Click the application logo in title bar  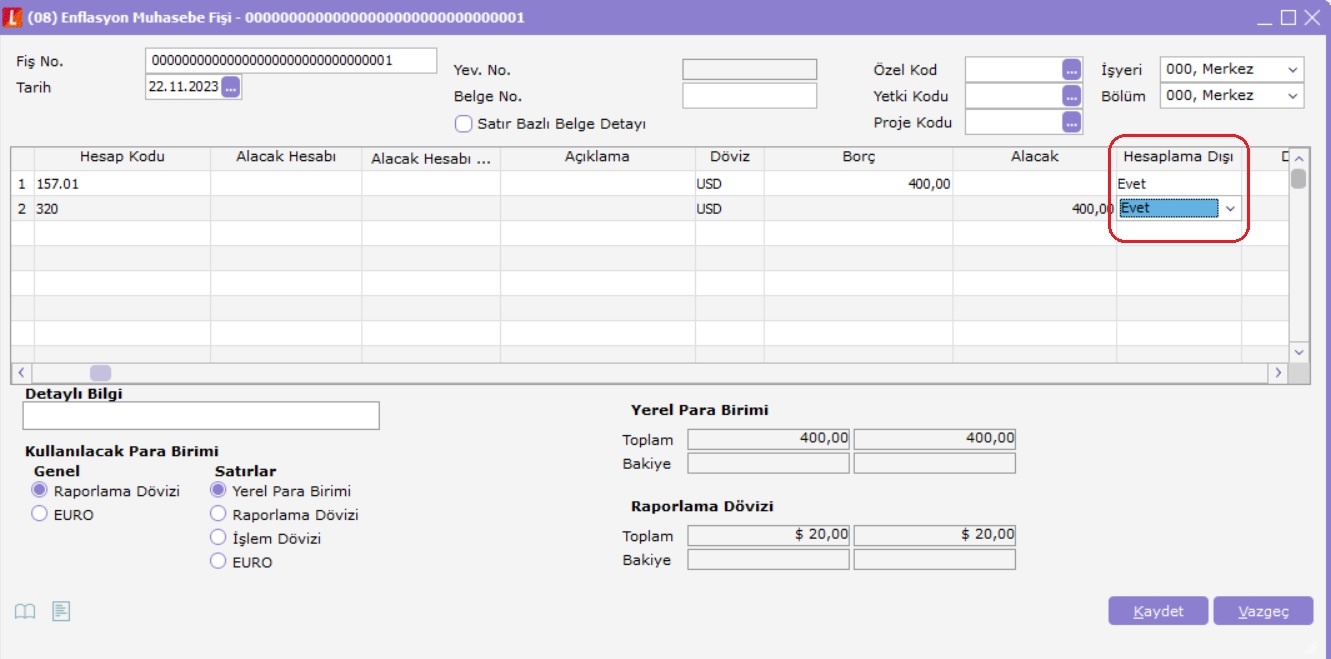point(13,18)
